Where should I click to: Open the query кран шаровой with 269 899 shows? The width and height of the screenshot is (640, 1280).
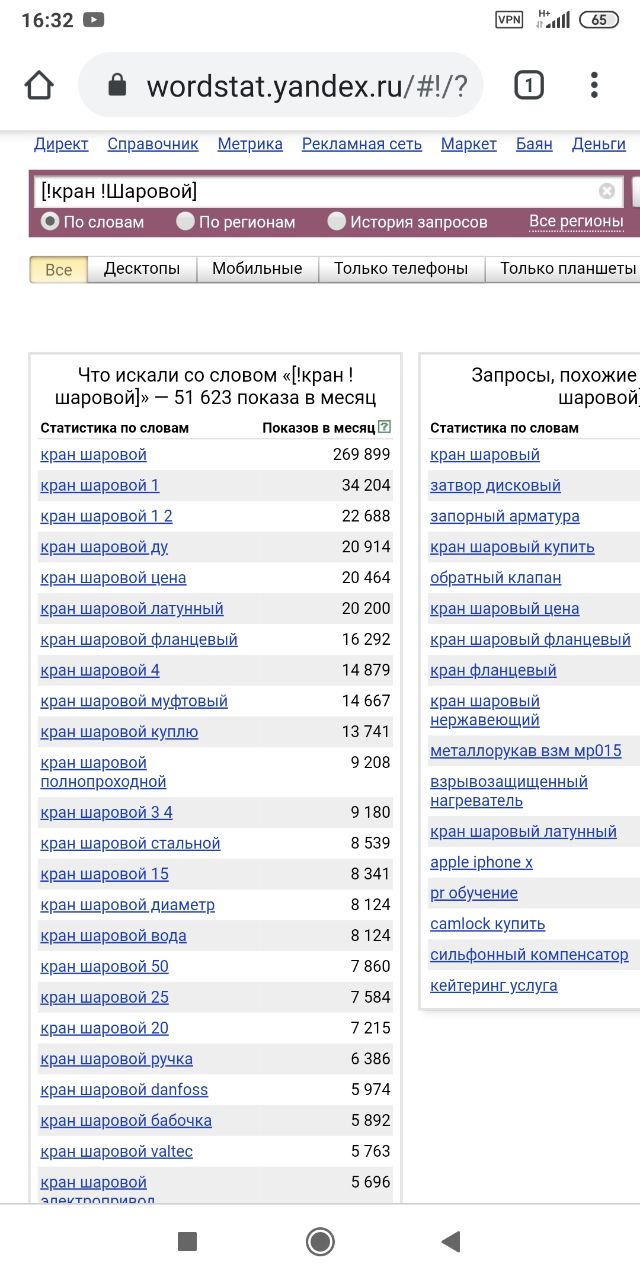coord(93,455)
